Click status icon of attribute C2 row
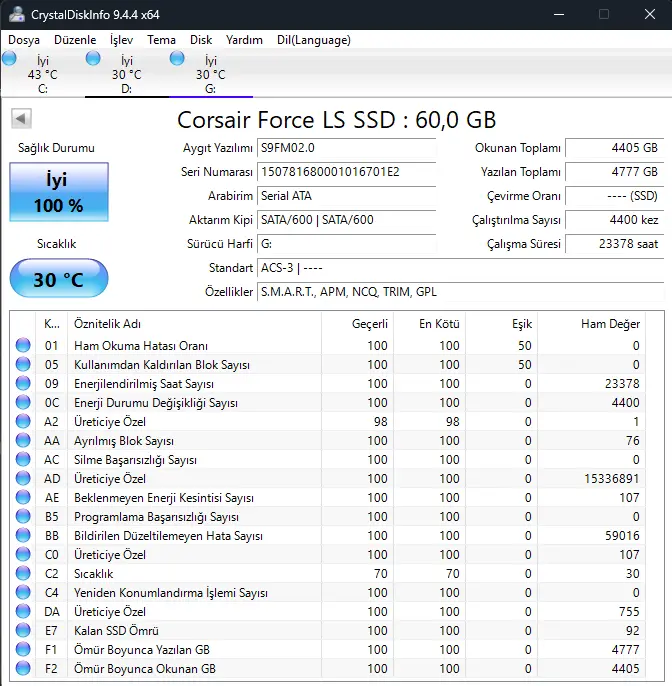 23,574
